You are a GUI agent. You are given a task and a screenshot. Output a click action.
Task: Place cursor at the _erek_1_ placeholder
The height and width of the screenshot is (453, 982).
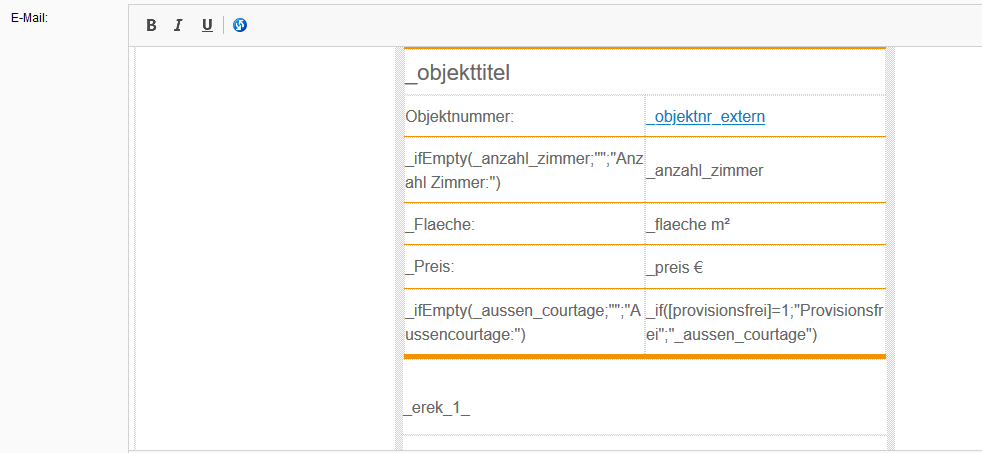coord(437,408)
